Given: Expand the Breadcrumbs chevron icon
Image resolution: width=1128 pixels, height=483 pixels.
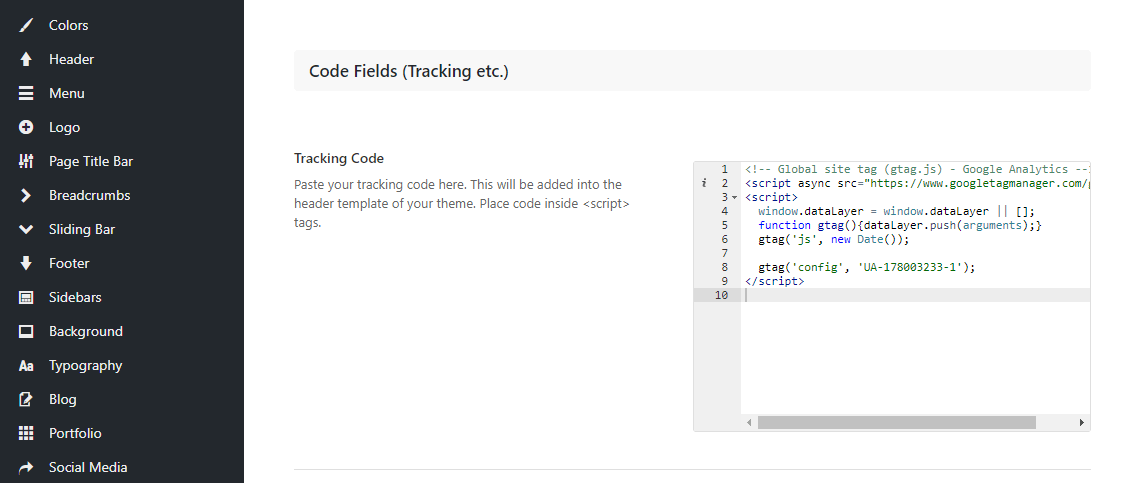Looking at the screenshot, I should coord(26,195).
